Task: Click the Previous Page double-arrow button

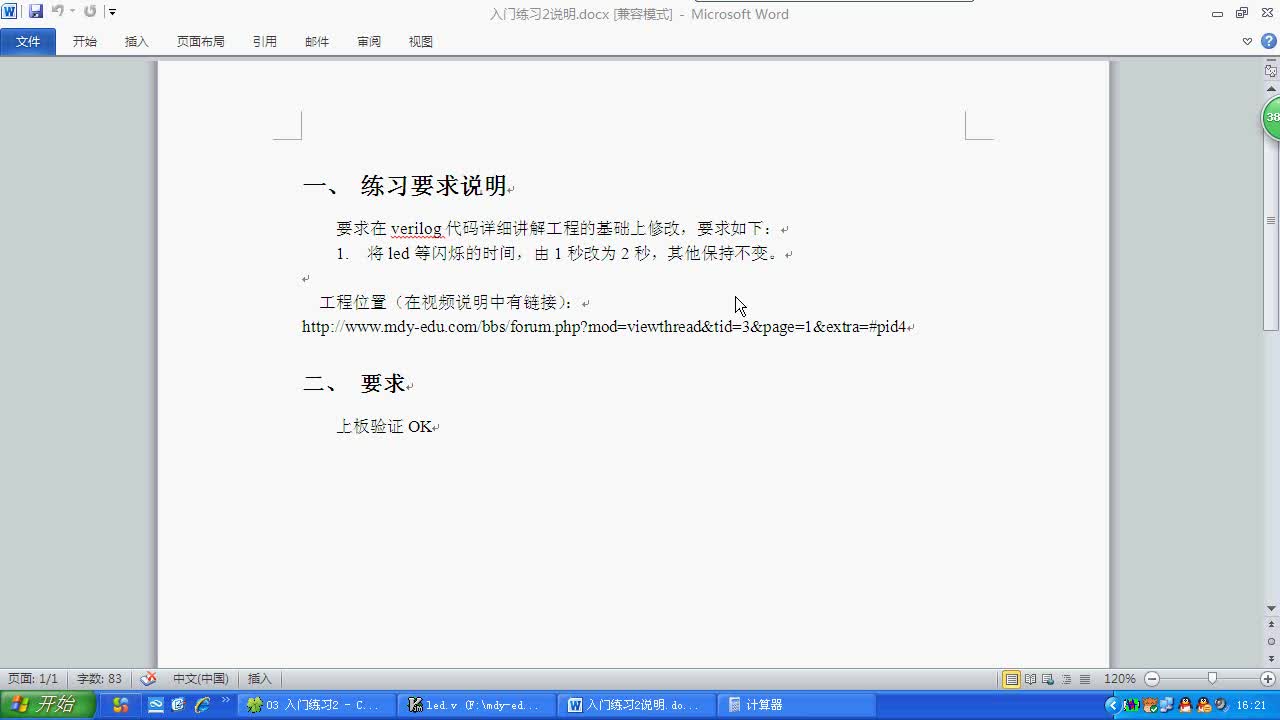Action: (x=1271, y=625)
